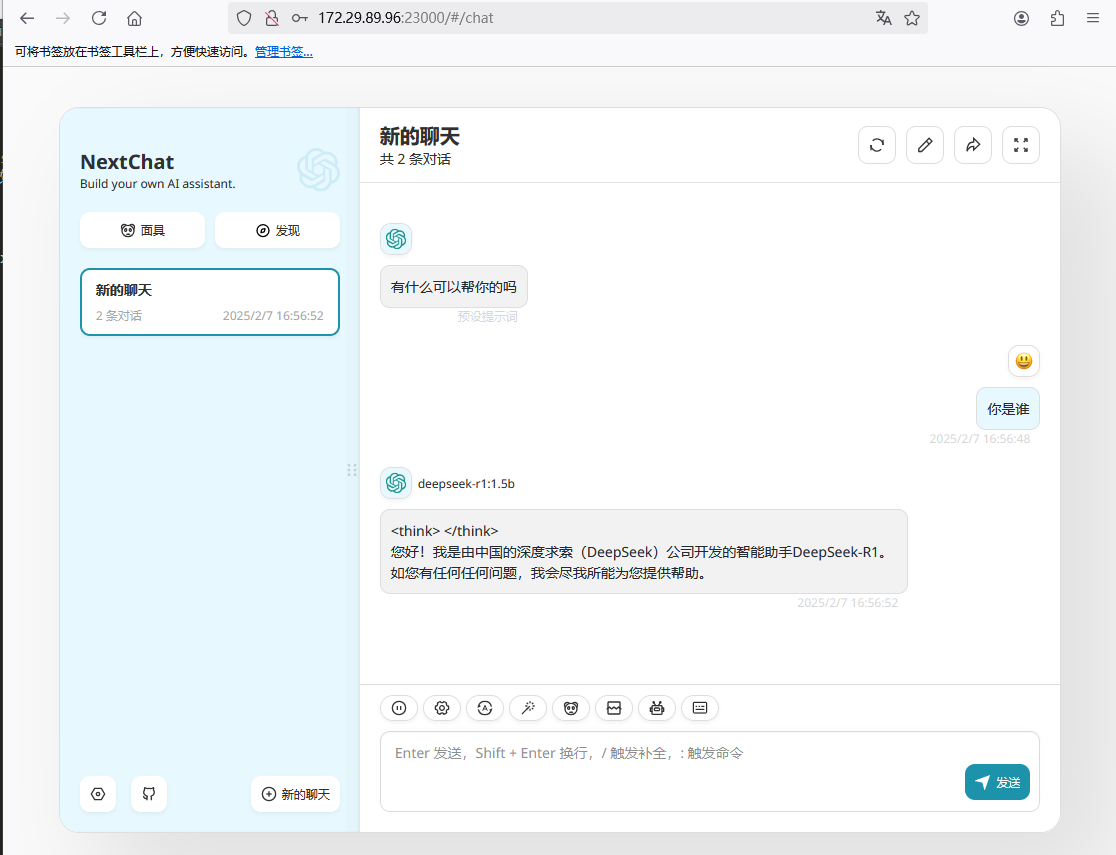Click the DeepSeek-R1 reply message bubble

tap(643, 551)
